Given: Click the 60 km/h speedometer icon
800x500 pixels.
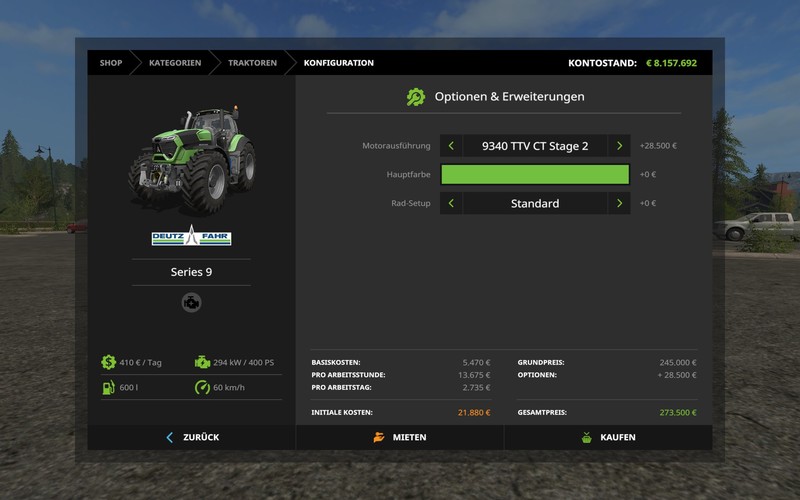Looking at the screenshot, I should pyautogui.click(x=203, y=387).
